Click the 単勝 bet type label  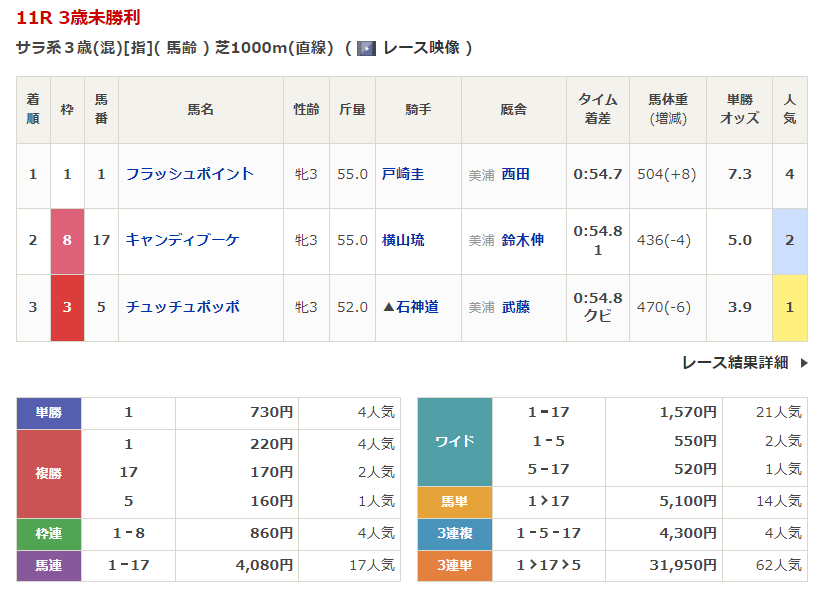pos(49,413)
